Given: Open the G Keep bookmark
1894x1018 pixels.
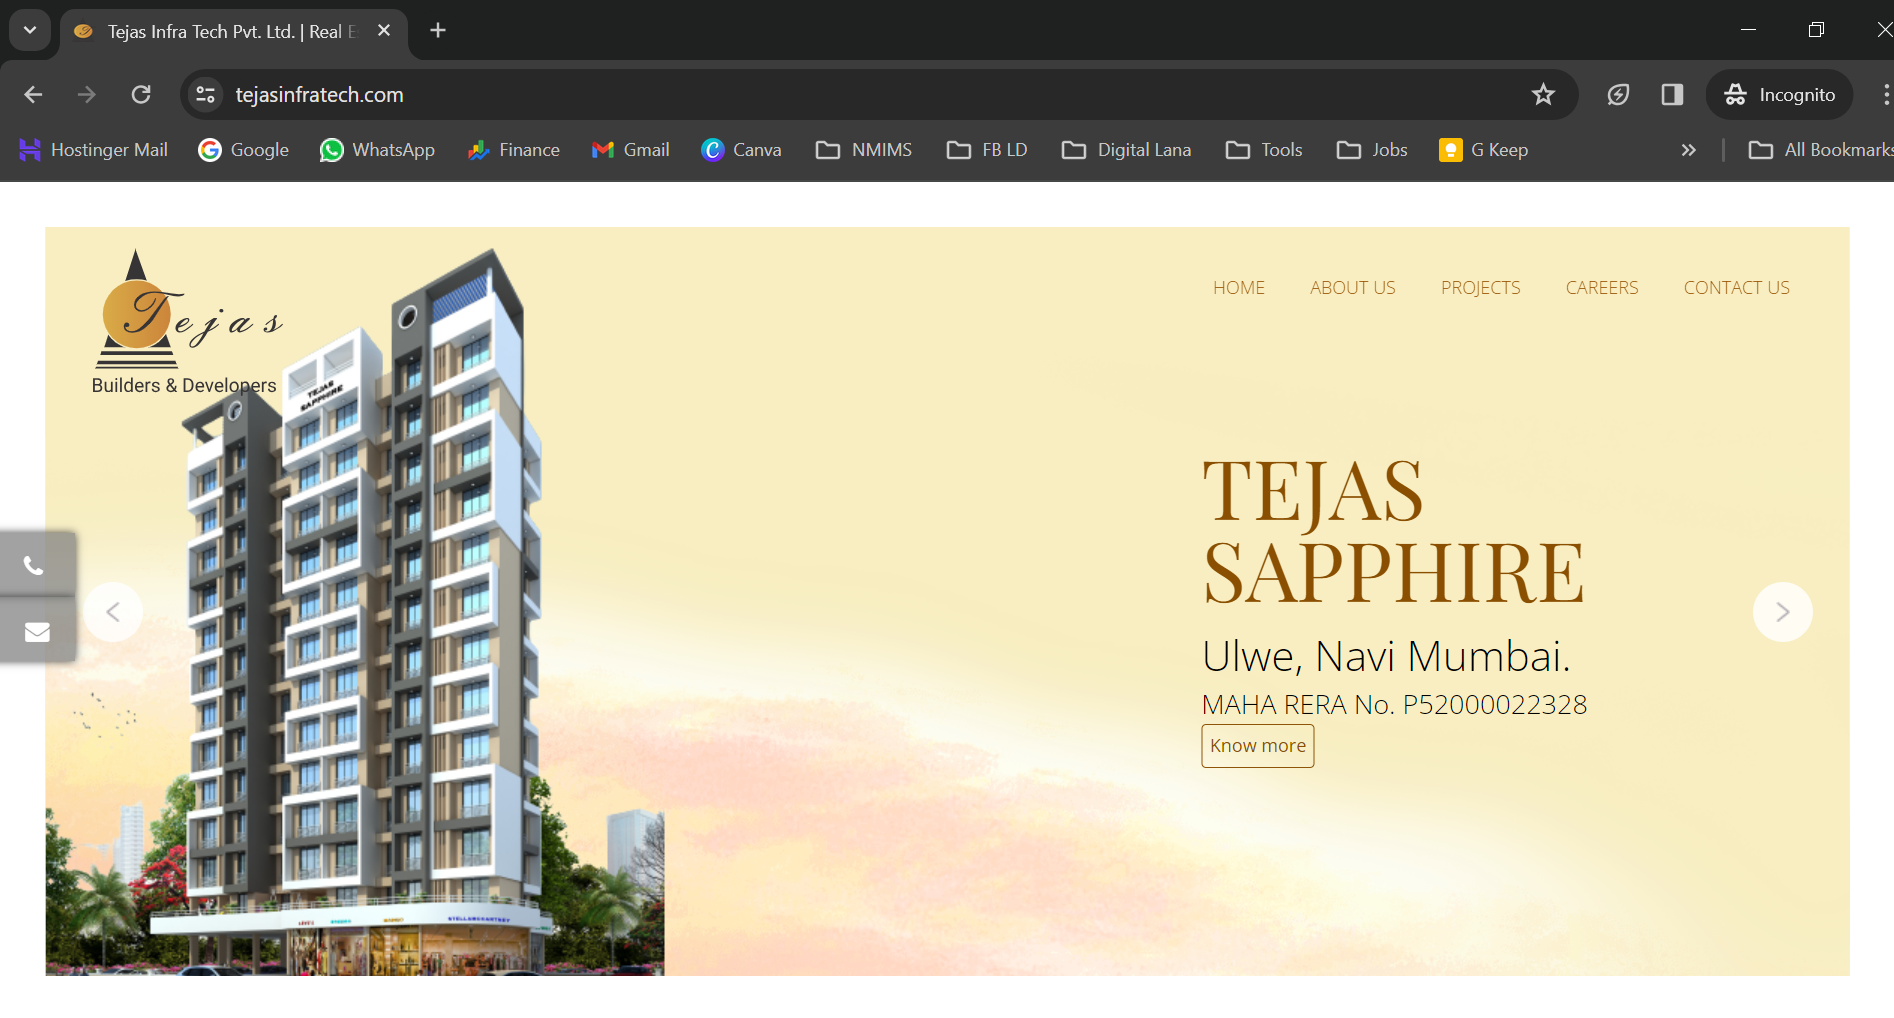Looking at the screenshot, I should click(1483, 150).
